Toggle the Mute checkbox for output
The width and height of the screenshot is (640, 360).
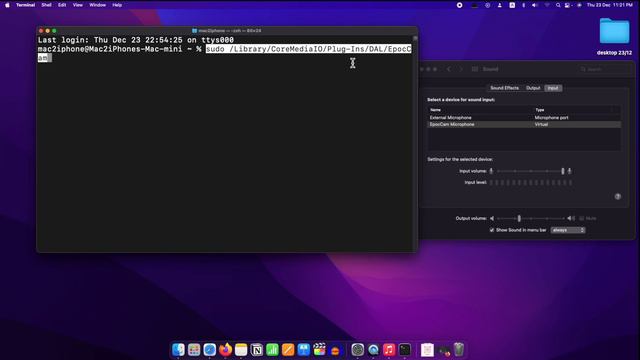[582, 219]
